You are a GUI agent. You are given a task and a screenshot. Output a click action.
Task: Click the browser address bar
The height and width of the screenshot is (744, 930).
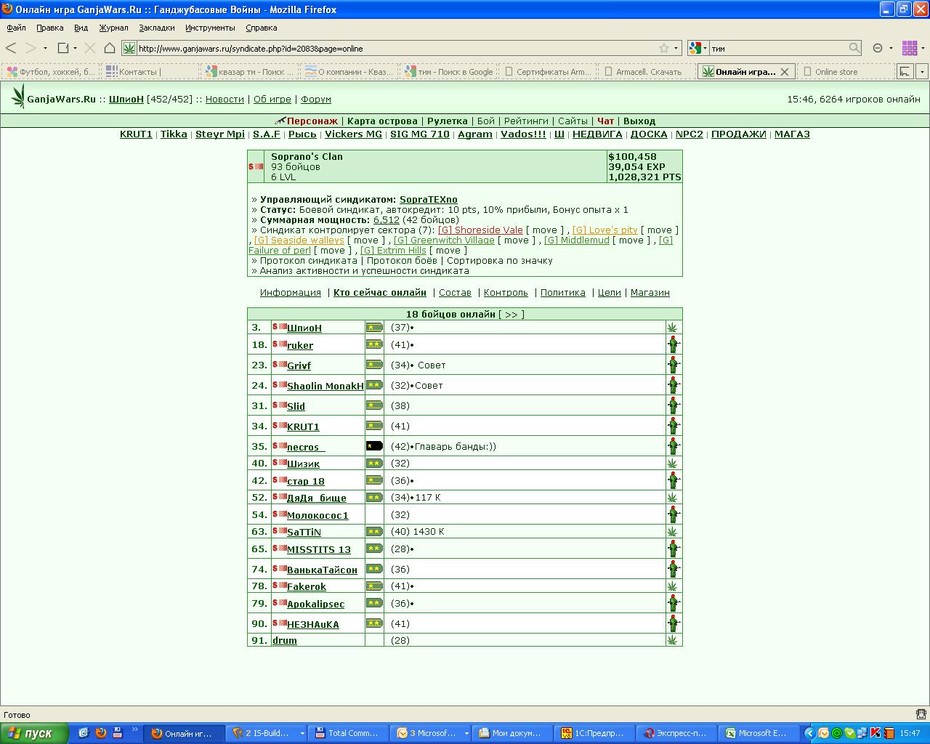(396, 49)
